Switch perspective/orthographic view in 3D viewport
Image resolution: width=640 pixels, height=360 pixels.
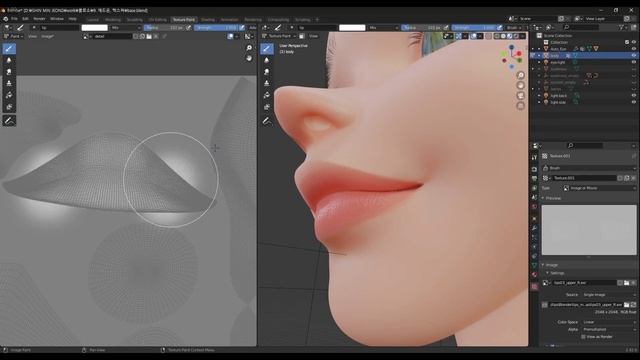[x=520, y=106]
